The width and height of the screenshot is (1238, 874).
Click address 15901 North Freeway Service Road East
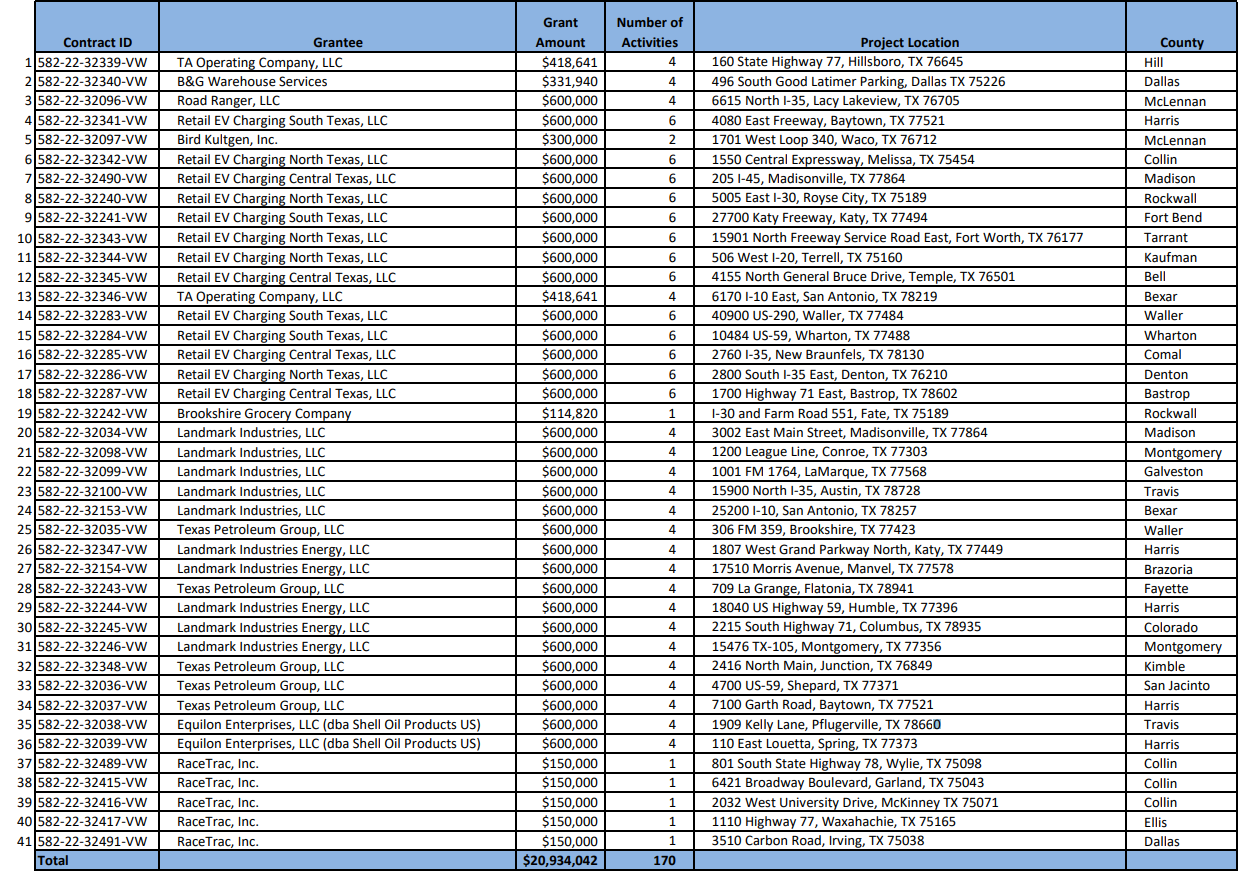pyautogui.click(x=897, y=238)
